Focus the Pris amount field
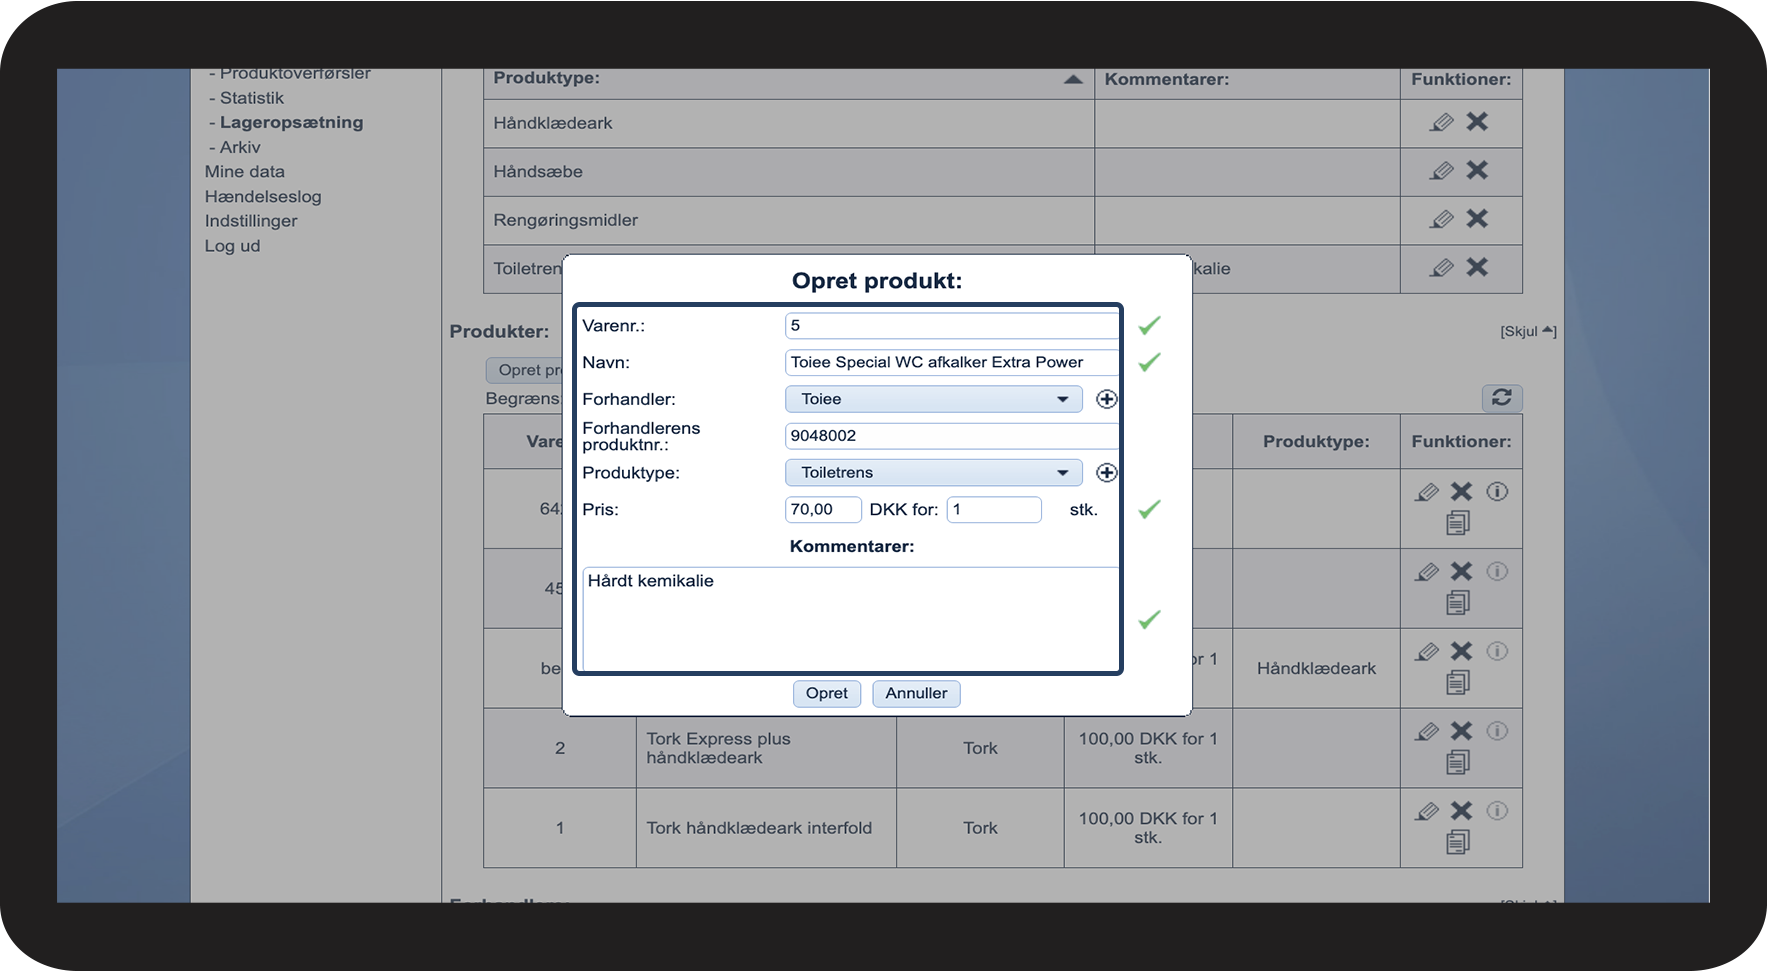 tap(823, 509)
